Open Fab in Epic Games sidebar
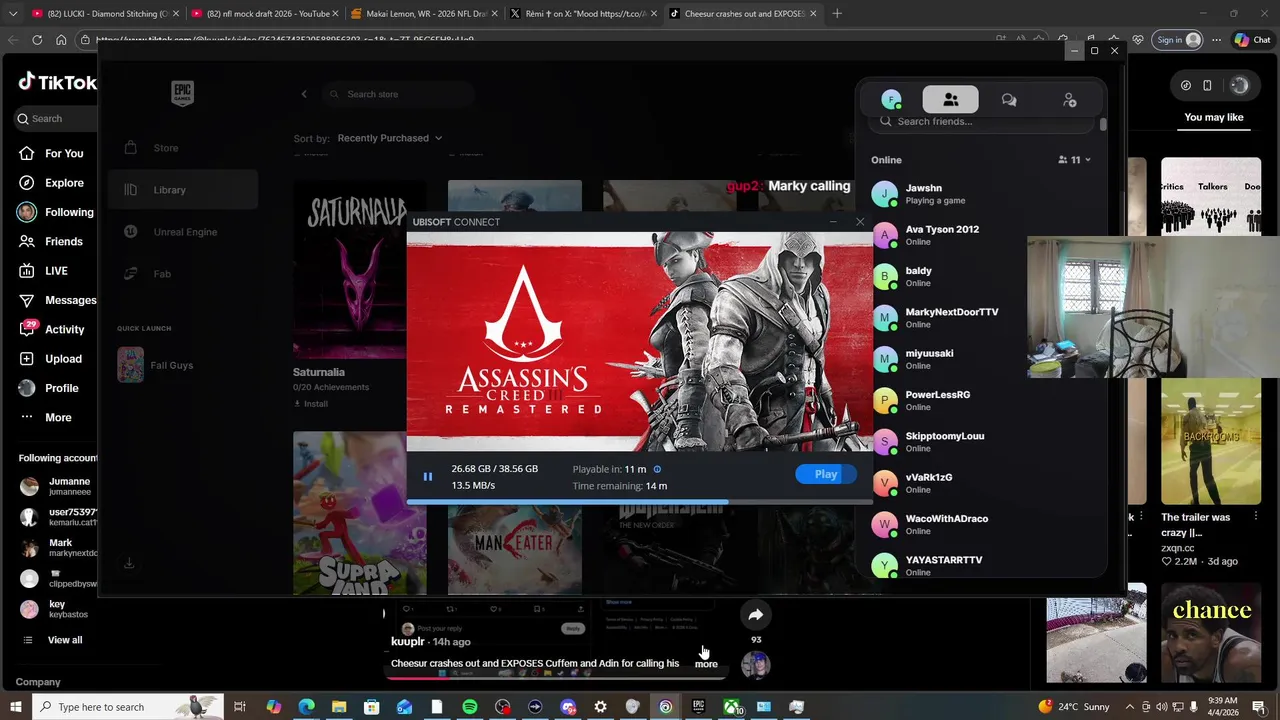The image size is (1280, 720). (183, 274)
